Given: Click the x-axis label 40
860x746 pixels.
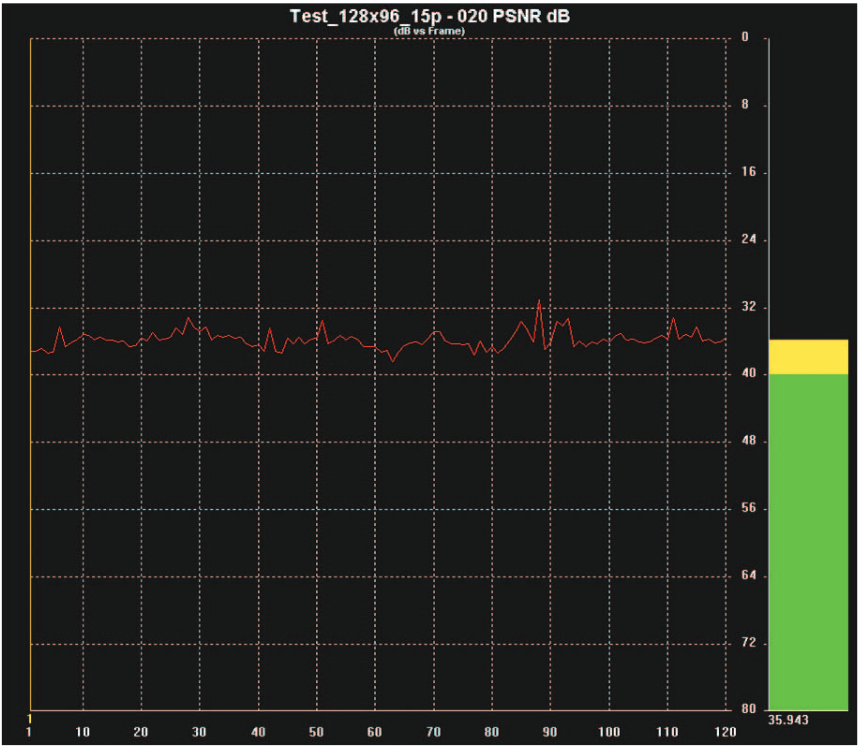Looking at the screenshot, I should click(258, 732).
